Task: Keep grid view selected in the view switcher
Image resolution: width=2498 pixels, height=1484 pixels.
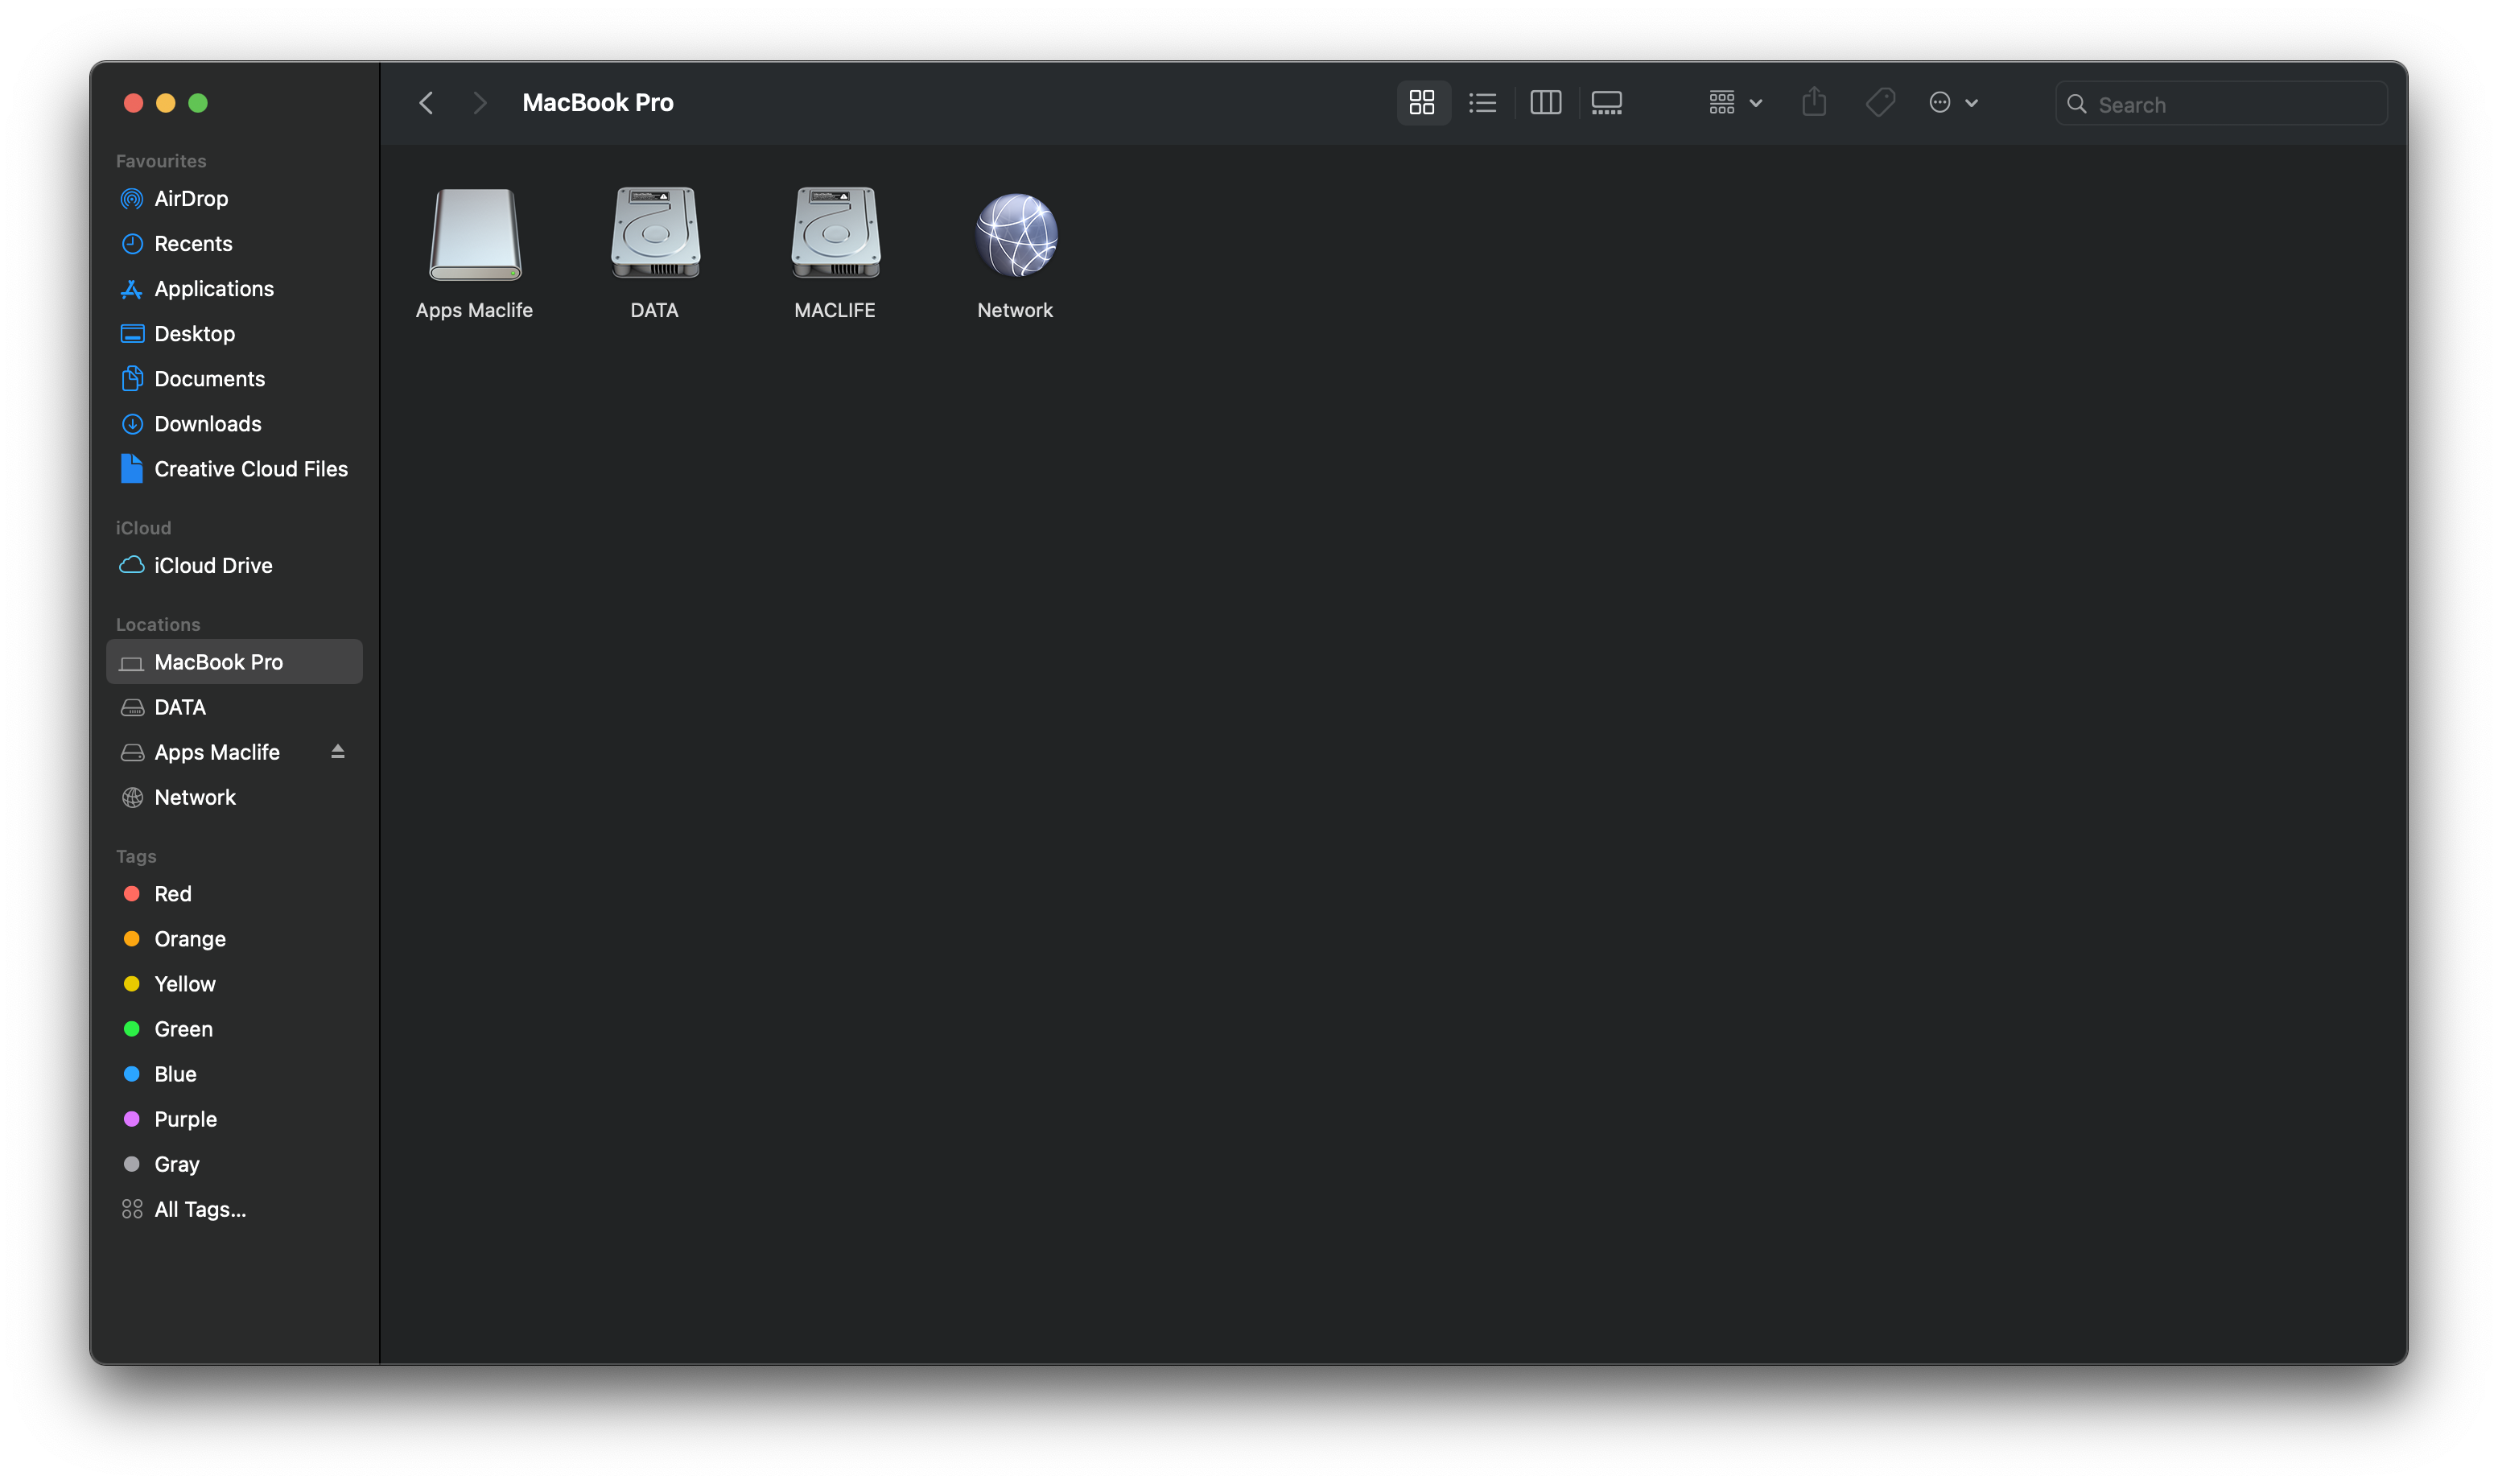Action: pos(1422,102)
